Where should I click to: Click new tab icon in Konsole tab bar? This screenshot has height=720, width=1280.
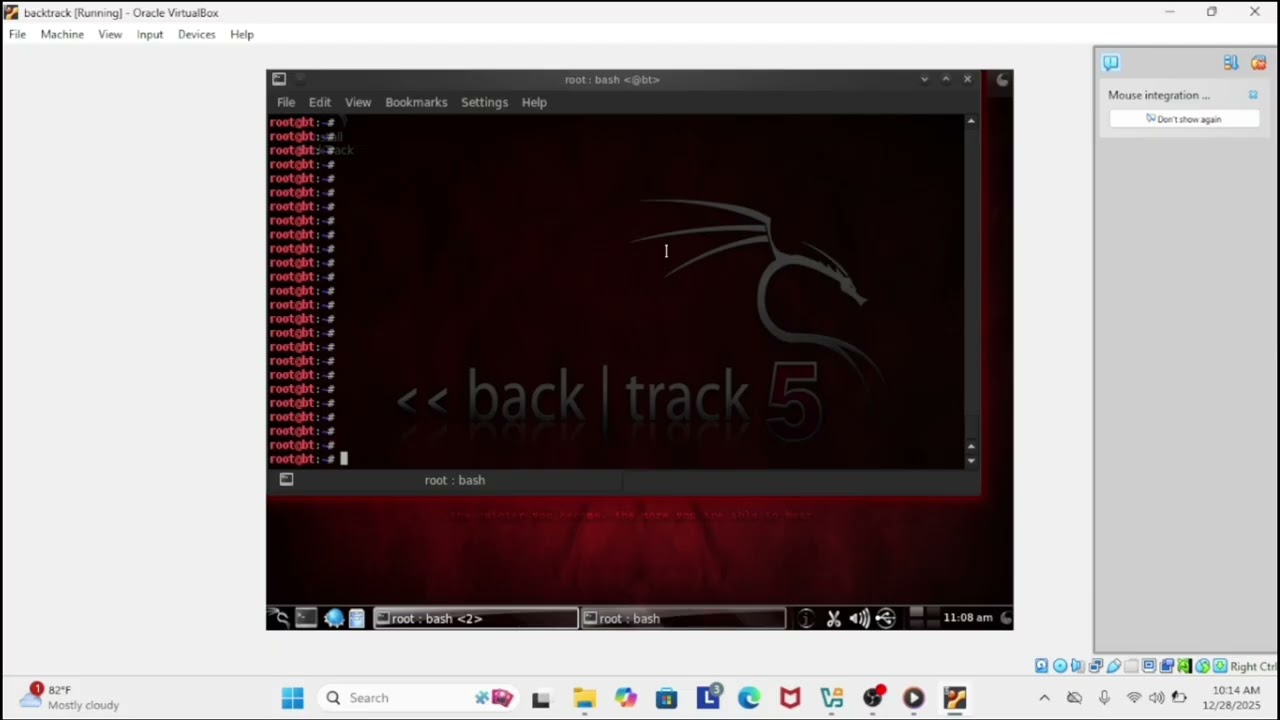286,480
